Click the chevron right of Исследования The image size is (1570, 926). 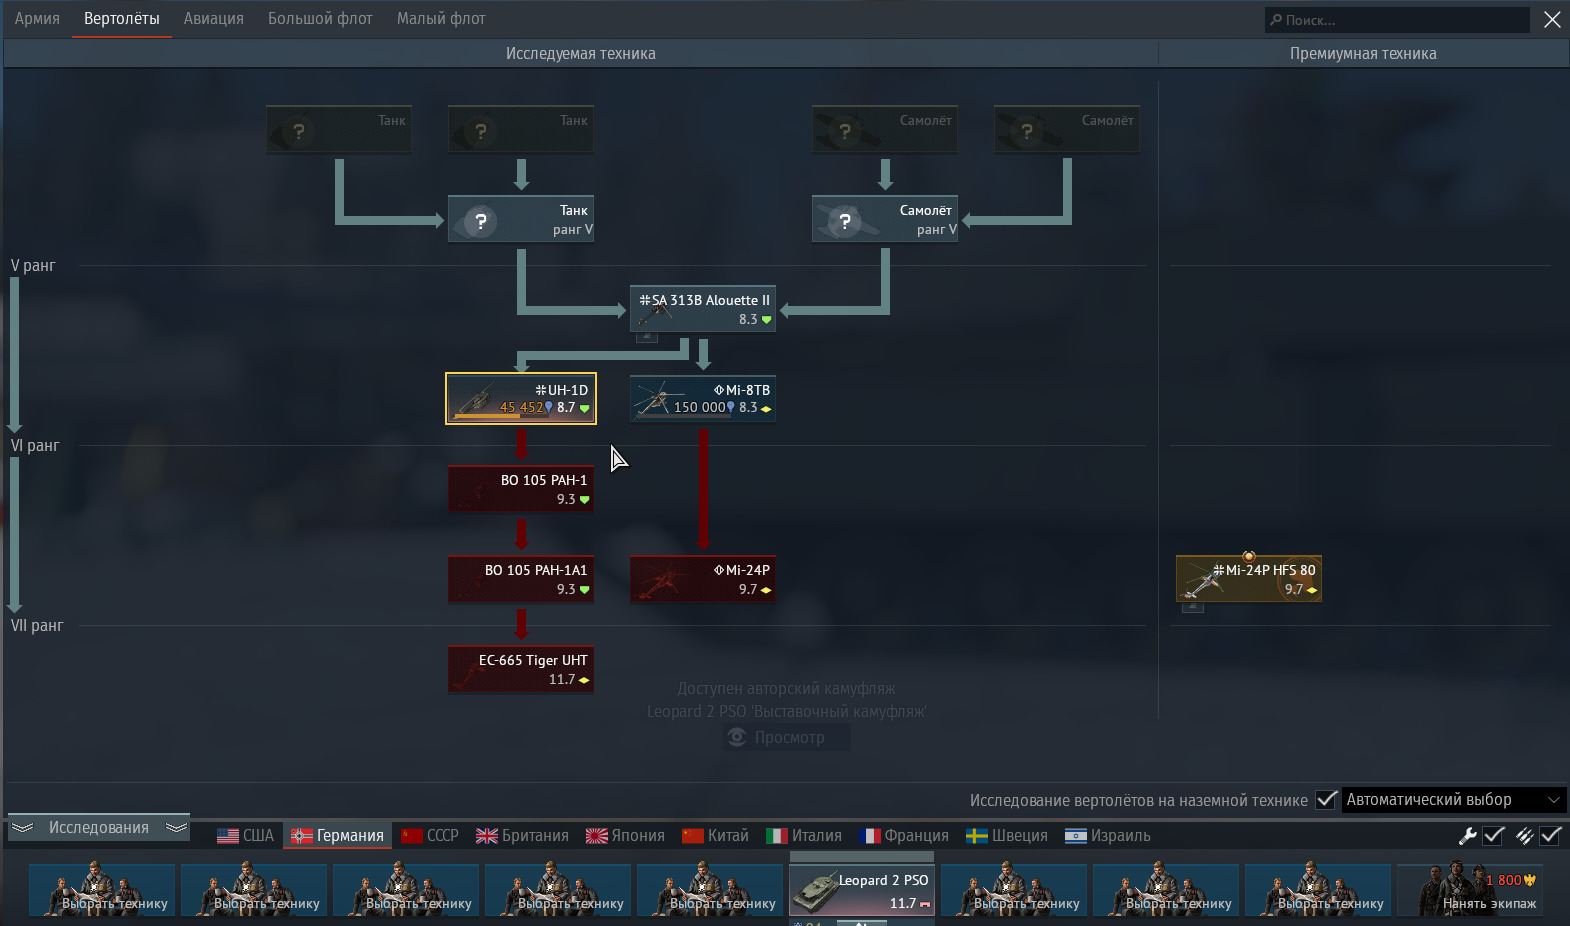(177, 828)
